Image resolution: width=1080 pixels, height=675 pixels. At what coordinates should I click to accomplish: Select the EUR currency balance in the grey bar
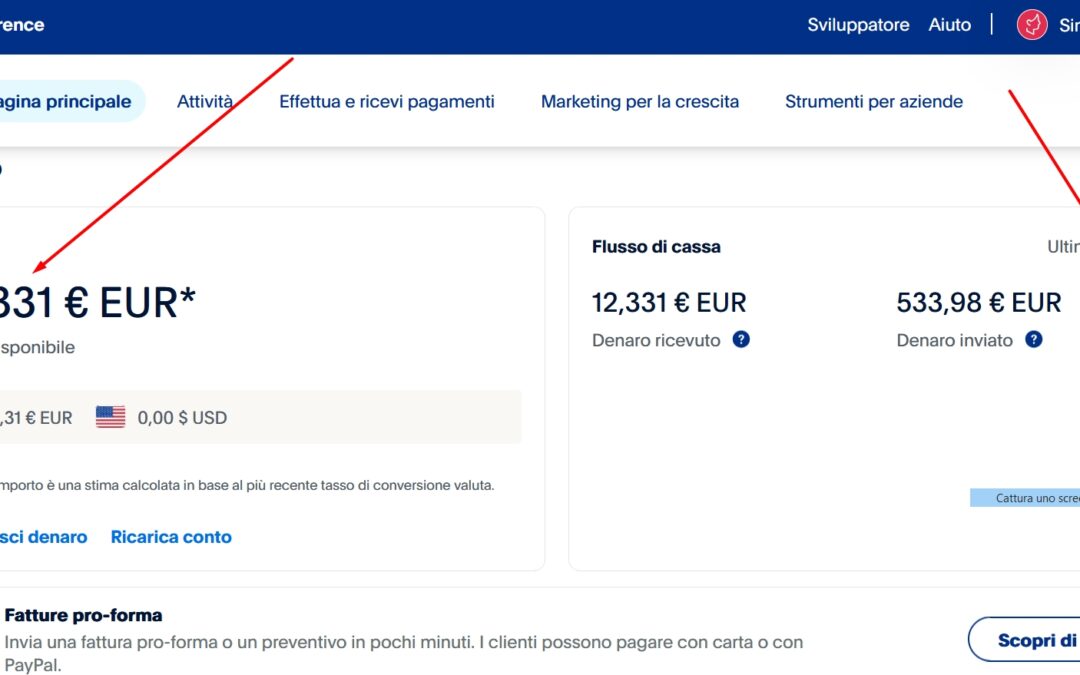coord(36,417)
